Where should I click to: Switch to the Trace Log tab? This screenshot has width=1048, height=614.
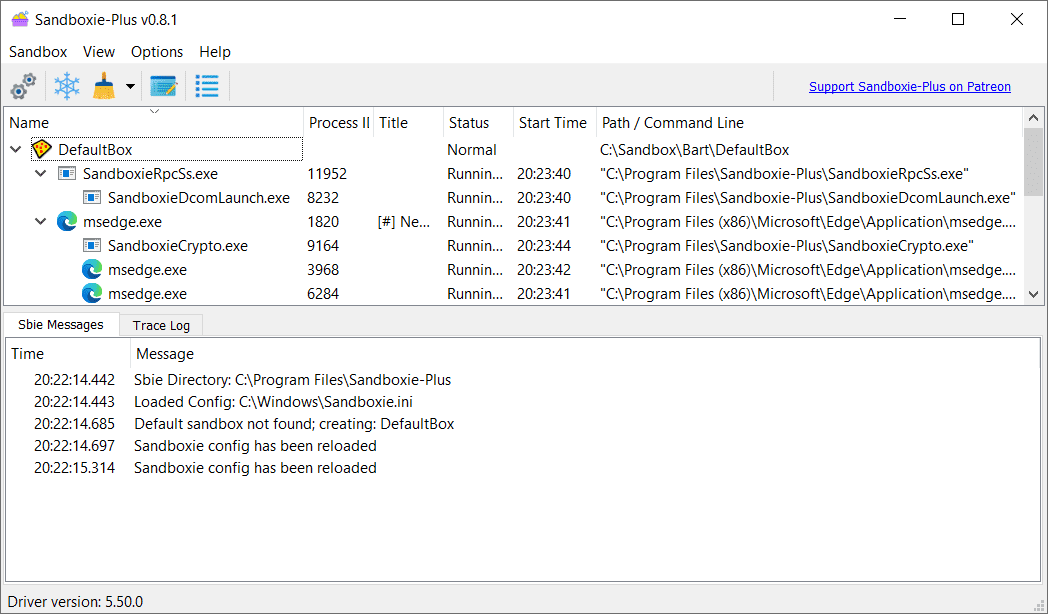tap(161, 325)
